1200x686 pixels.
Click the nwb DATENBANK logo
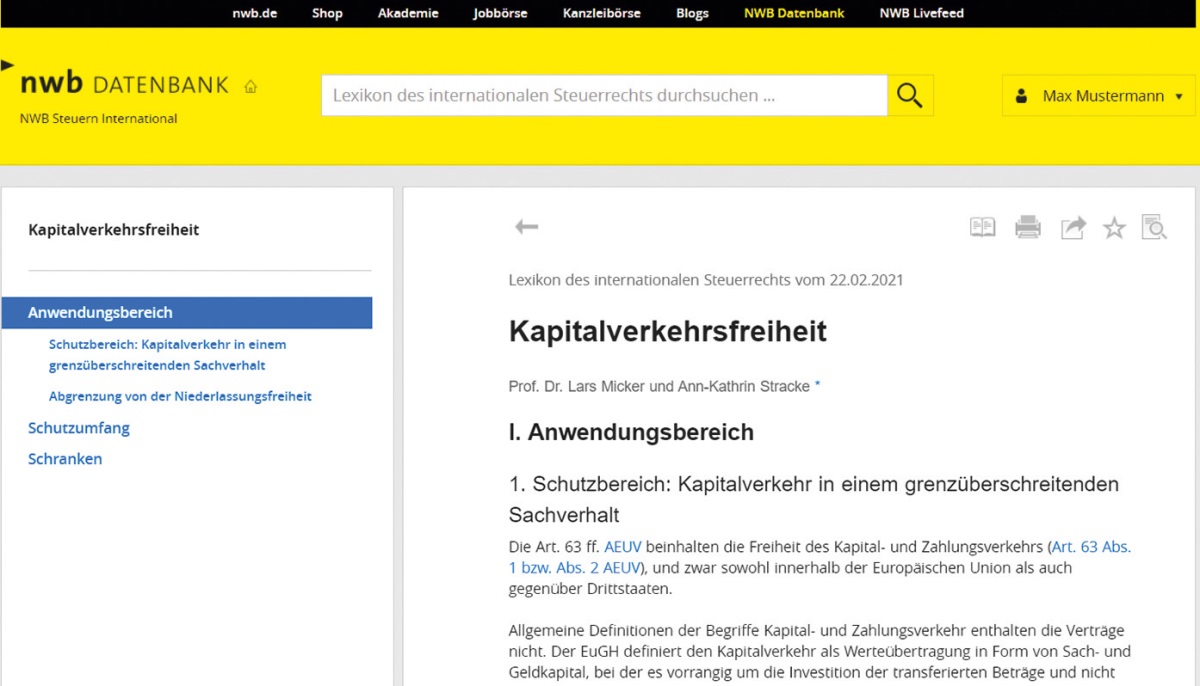pyautogui.click(x=124, y=84)
